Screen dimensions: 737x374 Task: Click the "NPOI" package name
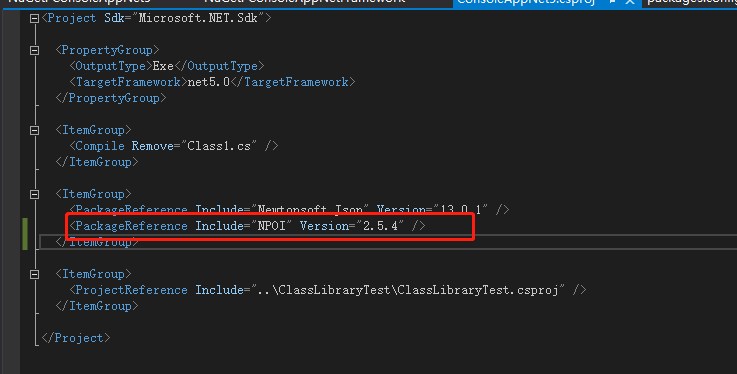pos(272,226)
